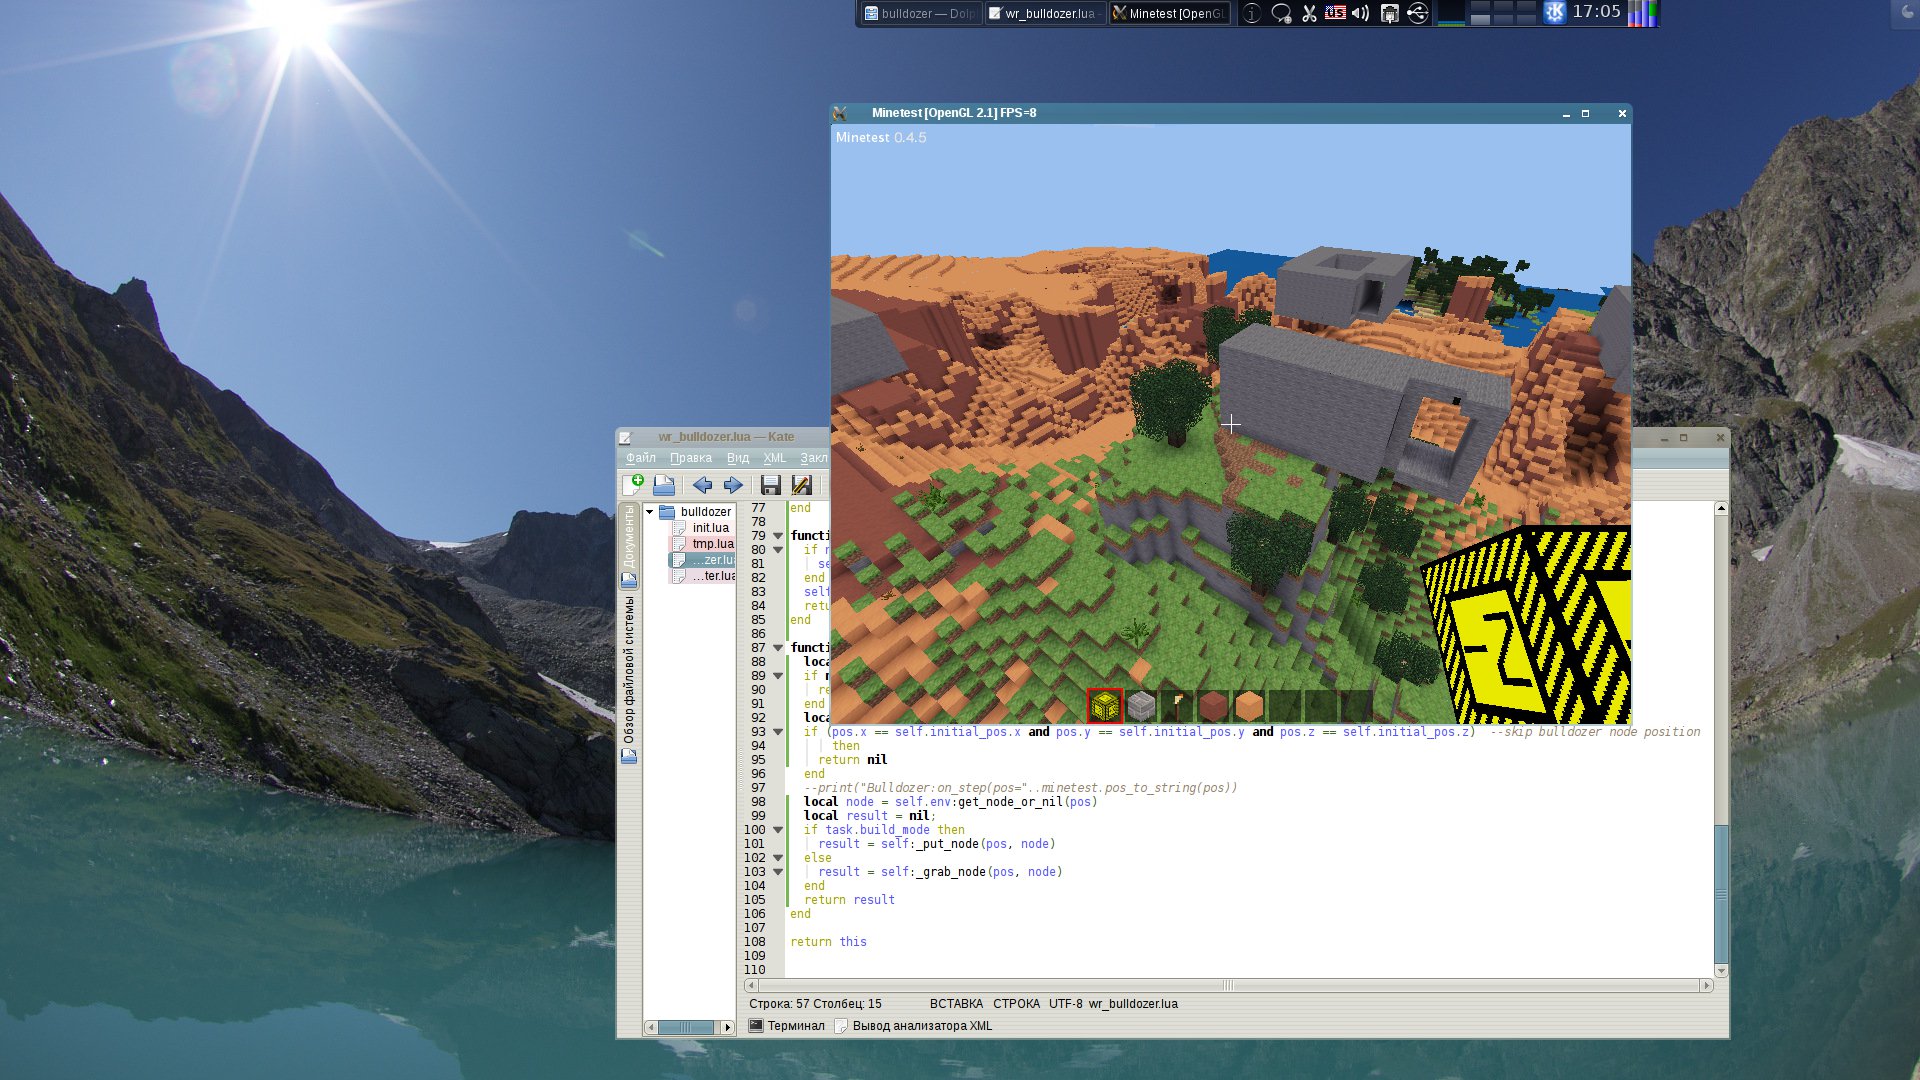Go forward with the right arrow in Kate
This screenshot has height=1080, width=1920.
733,485
